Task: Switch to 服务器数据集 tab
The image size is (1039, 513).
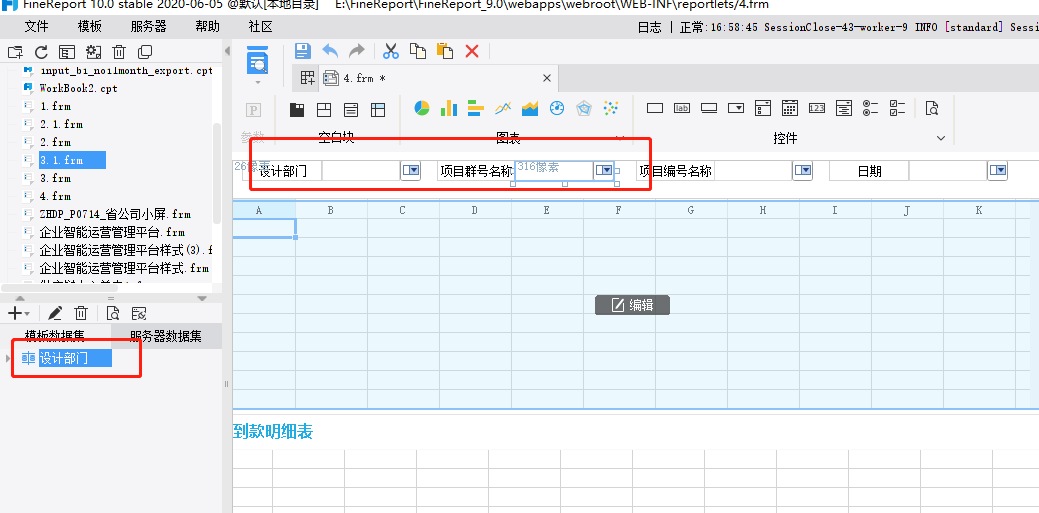Action: [x=166, y=336]
